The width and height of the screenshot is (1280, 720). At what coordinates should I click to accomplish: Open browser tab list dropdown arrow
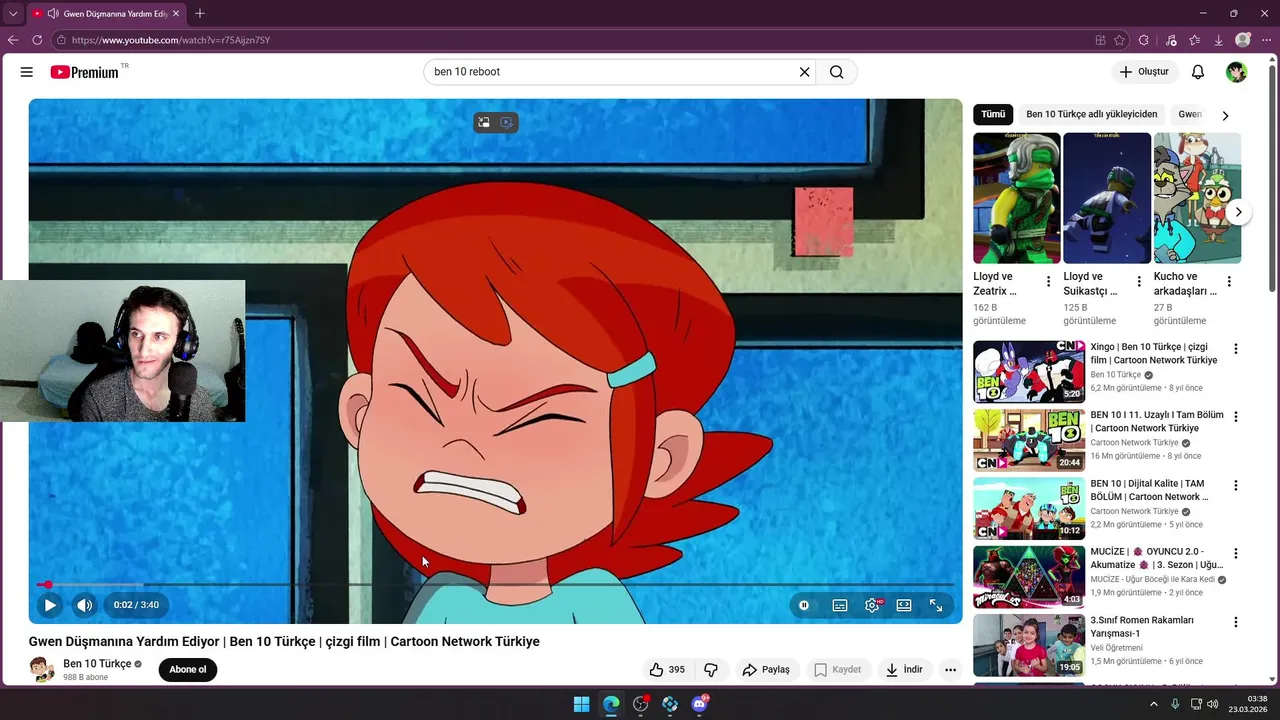pyautogui.click(x=13, y=14)
